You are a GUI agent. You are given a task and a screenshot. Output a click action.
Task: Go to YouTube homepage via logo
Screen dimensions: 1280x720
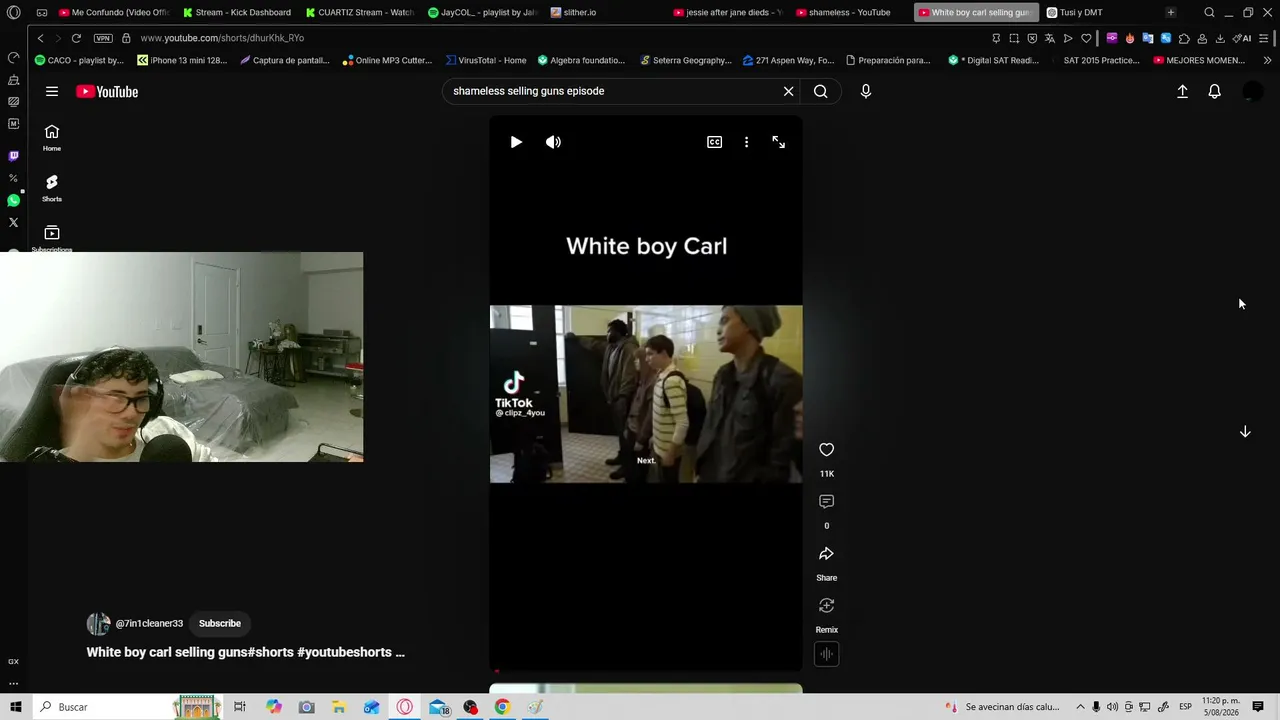point(107,92)
